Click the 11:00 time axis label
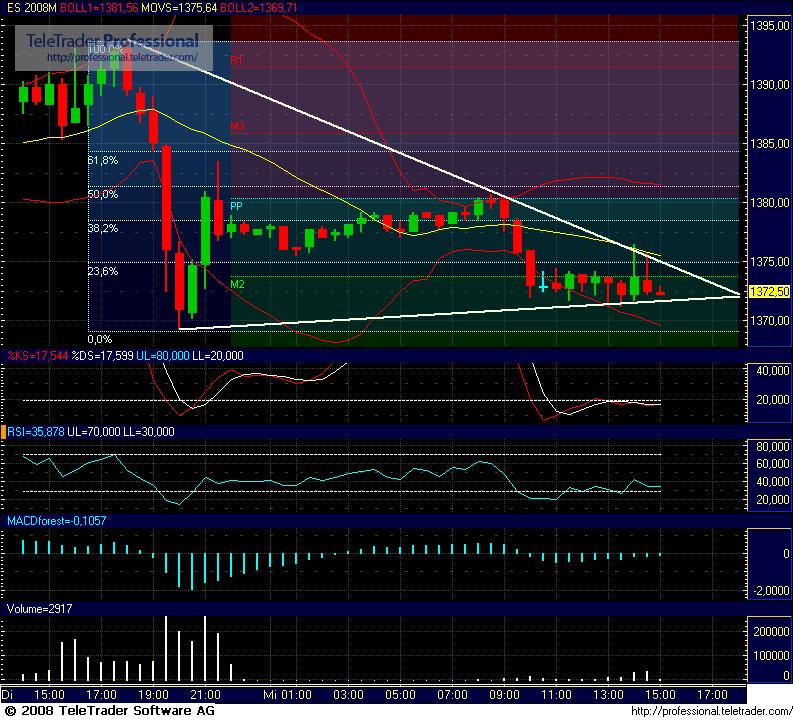The width and height of the screenshot is (793, 720). pos(556,695)
